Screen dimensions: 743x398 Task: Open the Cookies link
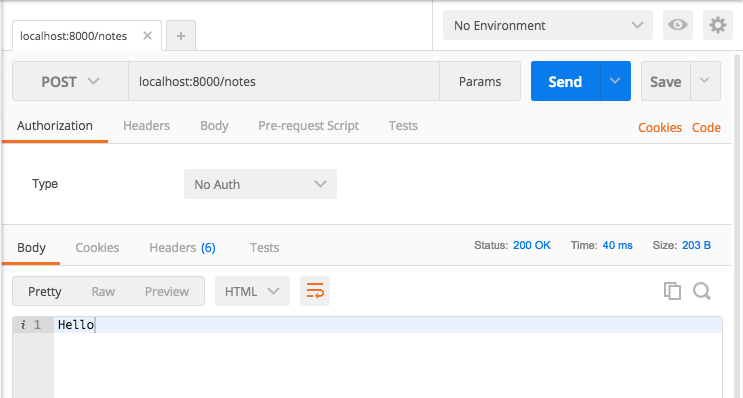(x=660, y=127)
